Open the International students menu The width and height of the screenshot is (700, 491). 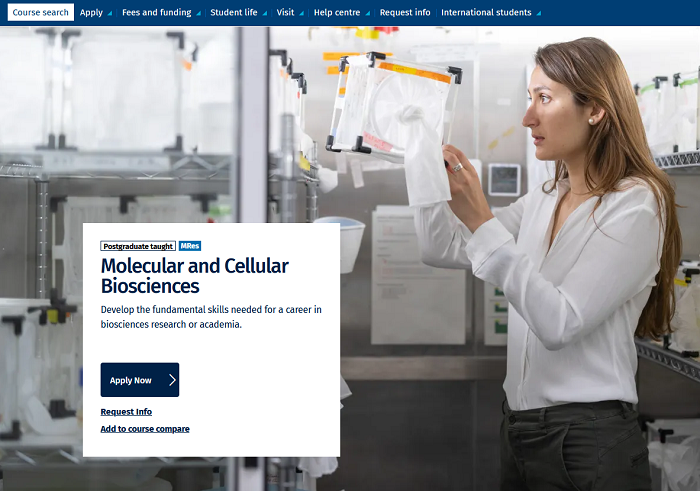click(486, 12)
